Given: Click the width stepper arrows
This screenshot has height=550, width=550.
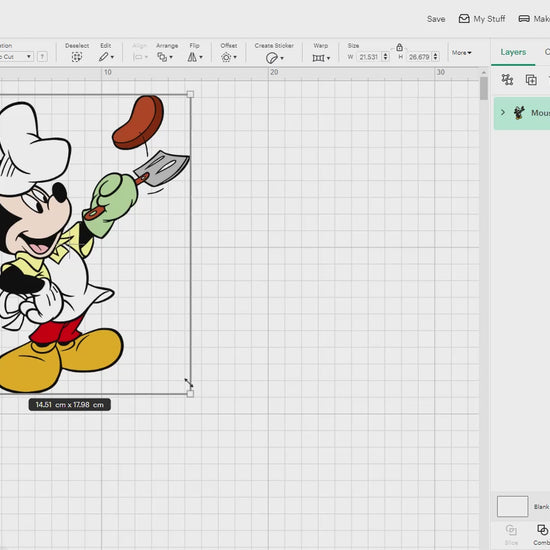Looking at the screenshot, I should pyautogui.click(x=385, y=57).
